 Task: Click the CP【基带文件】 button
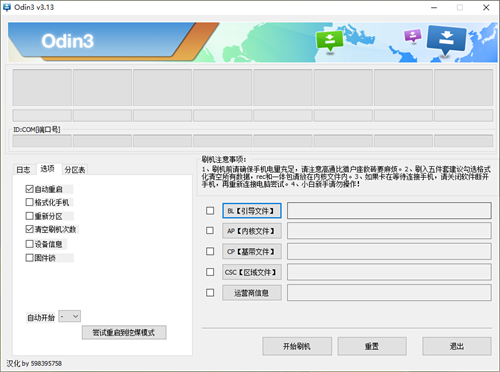click(x=252, y=251)
